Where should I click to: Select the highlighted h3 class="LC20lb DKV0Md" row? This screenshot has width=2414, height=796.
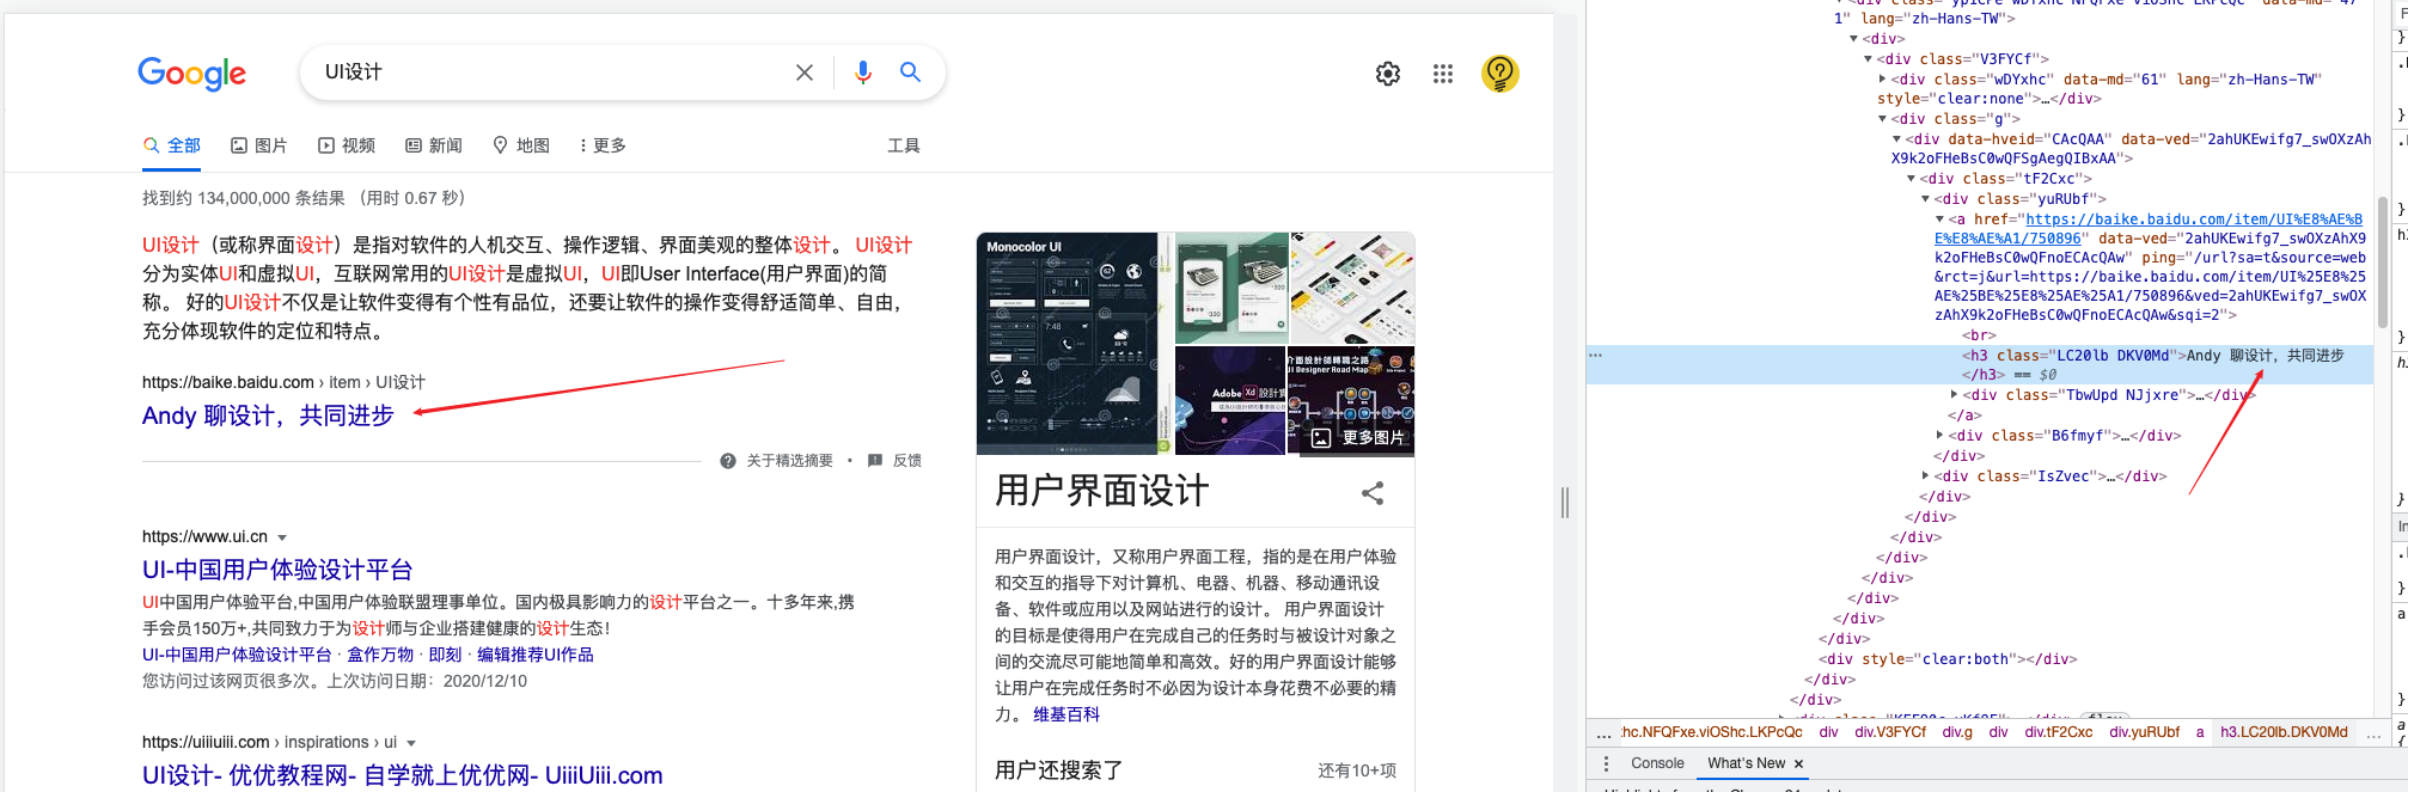click(1980, 365)
